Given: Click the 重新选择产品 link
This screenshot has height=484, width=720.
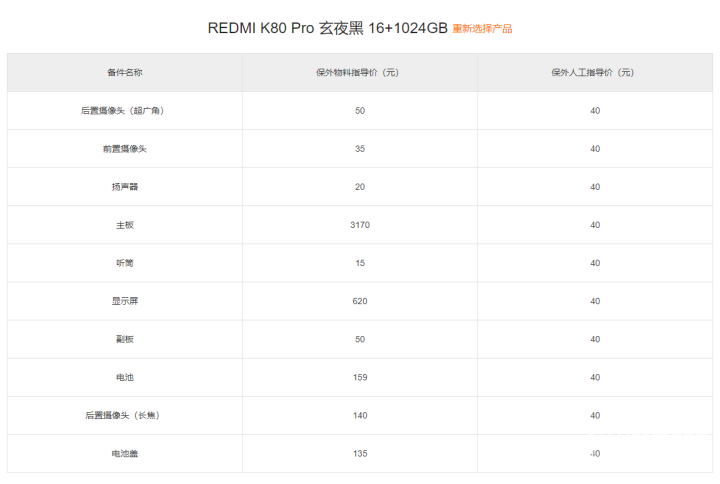Looking at the screenshot, I should click(482, 28).
